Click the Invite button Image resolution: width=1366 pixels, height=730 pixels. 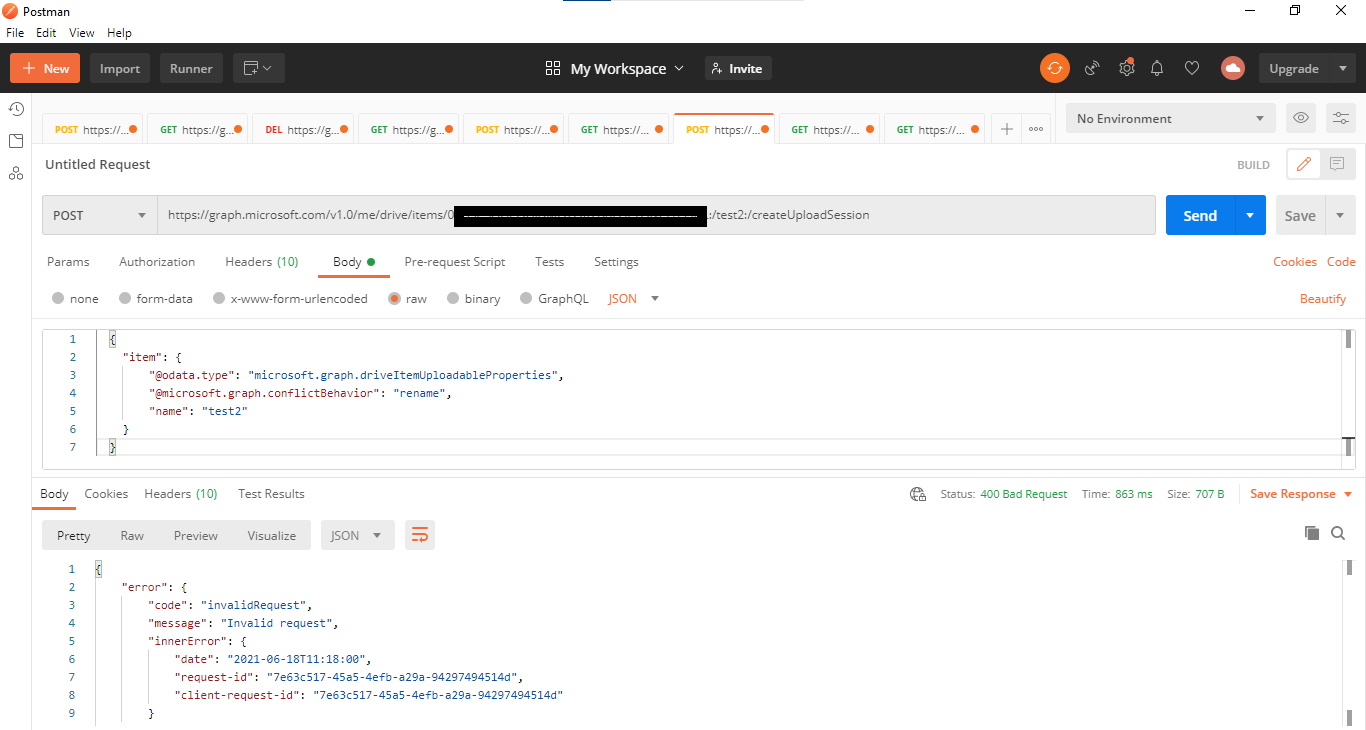[x=738, y=68]
